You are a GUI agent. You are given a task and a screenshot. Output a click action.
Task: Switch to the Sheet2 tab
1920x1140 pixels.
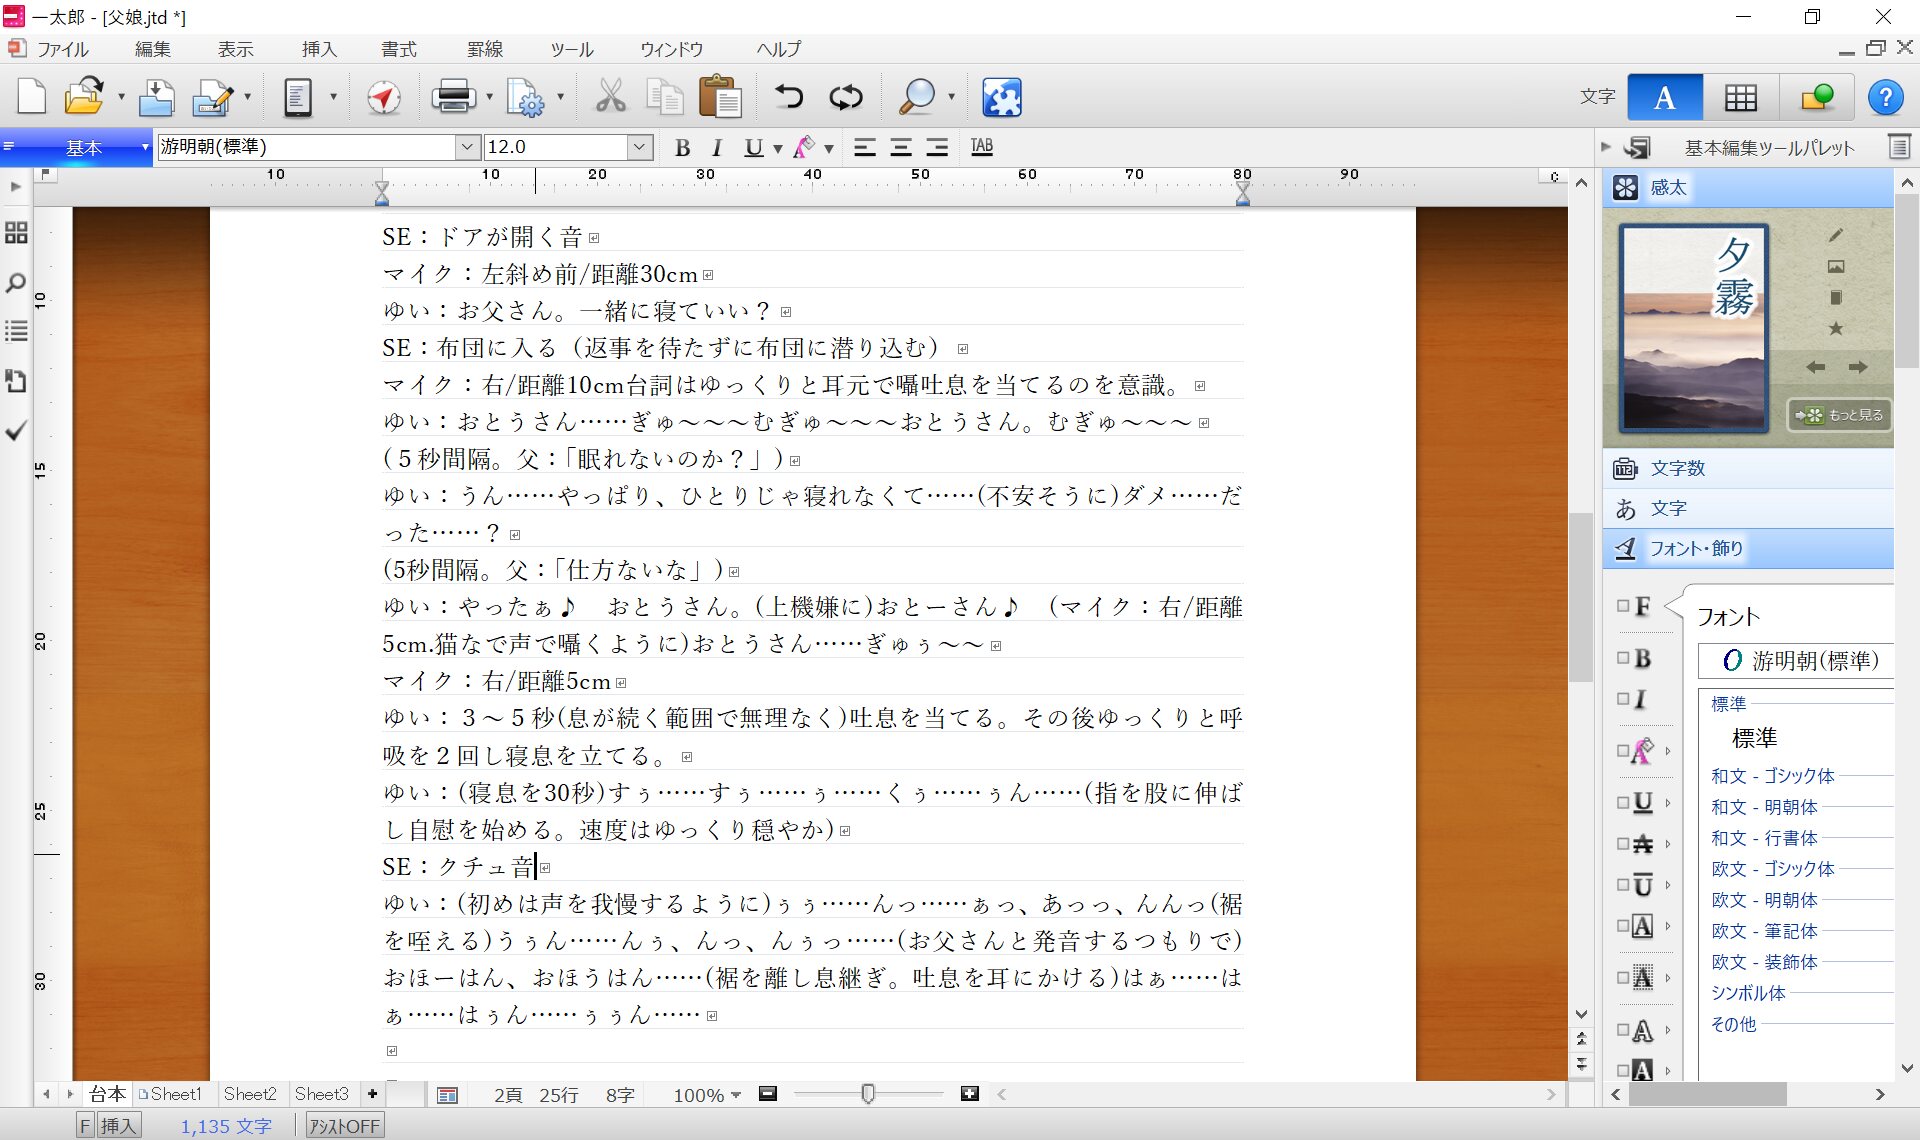(x=249, y=1094)
